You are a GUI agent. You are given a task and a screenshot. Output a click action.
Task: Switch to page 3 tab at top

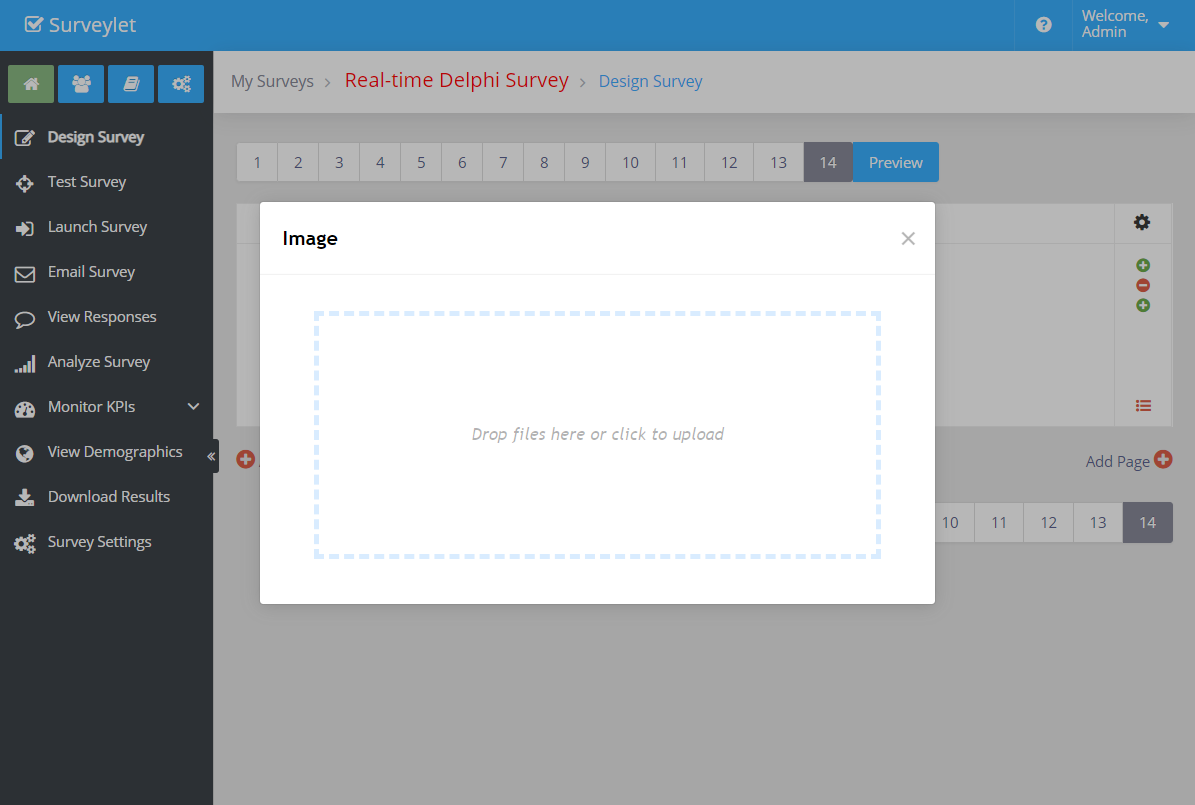tap(339, 162)
